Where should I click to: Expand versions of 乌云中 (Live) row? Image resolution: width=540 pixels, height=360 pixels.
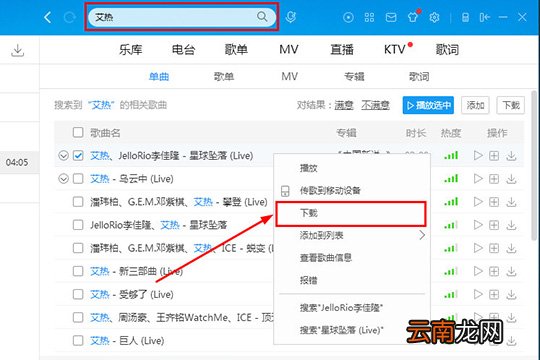click(63, 179)
